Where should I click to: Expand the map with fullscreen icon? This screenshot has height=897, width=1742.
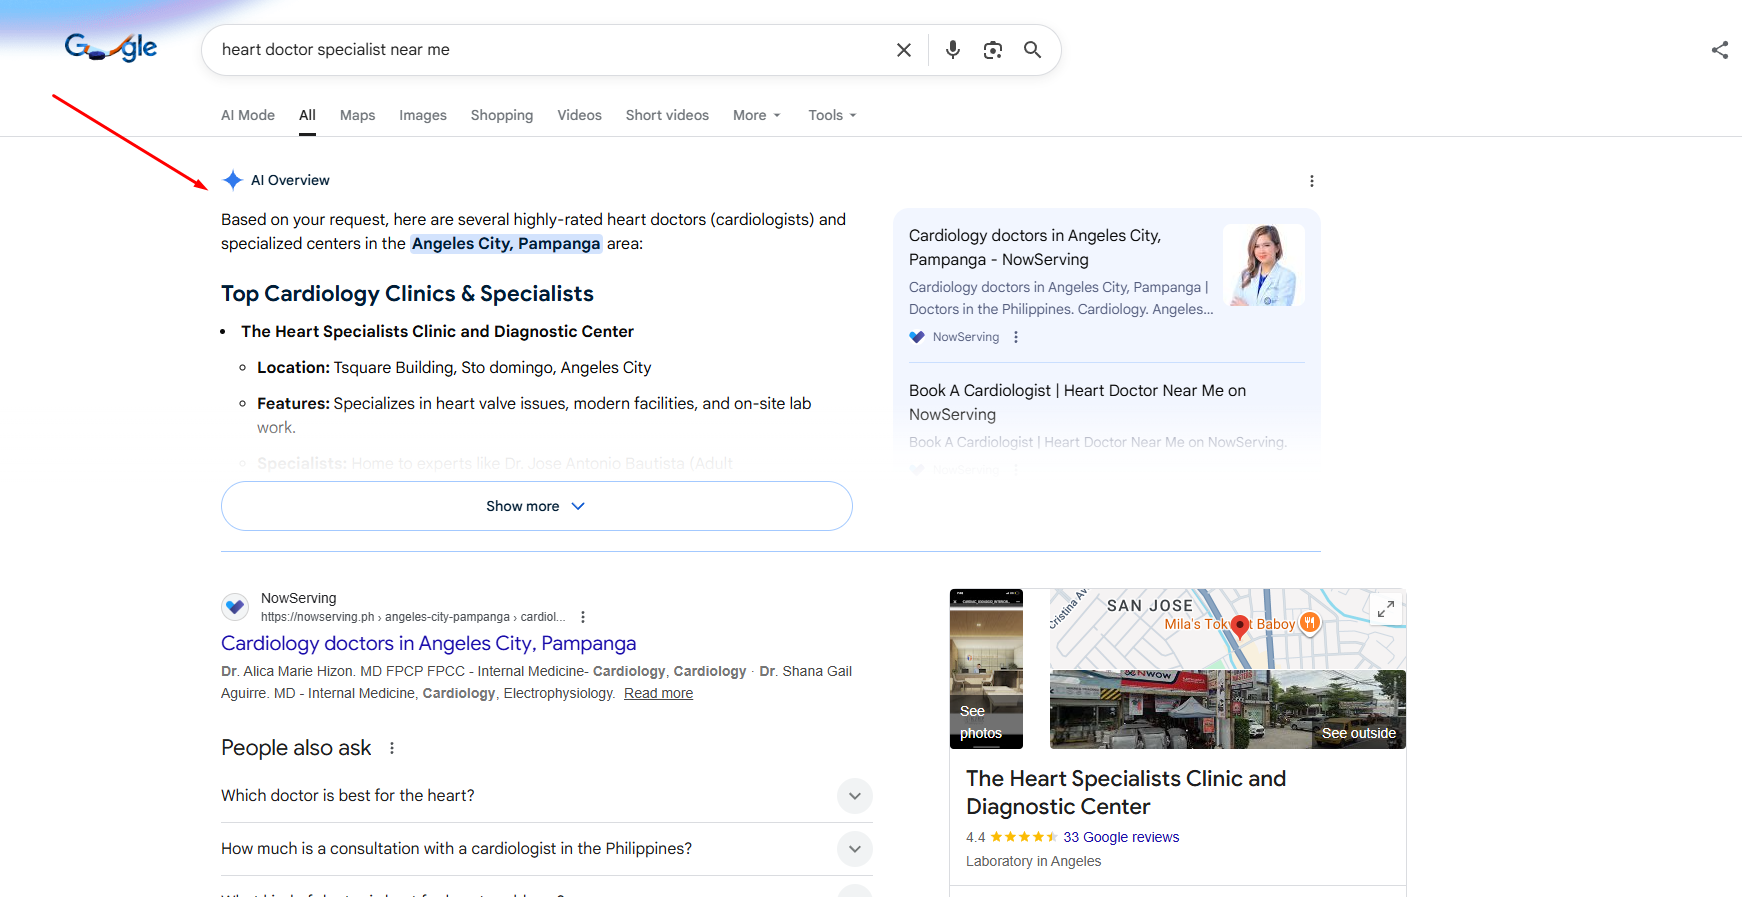[1385, 609]
